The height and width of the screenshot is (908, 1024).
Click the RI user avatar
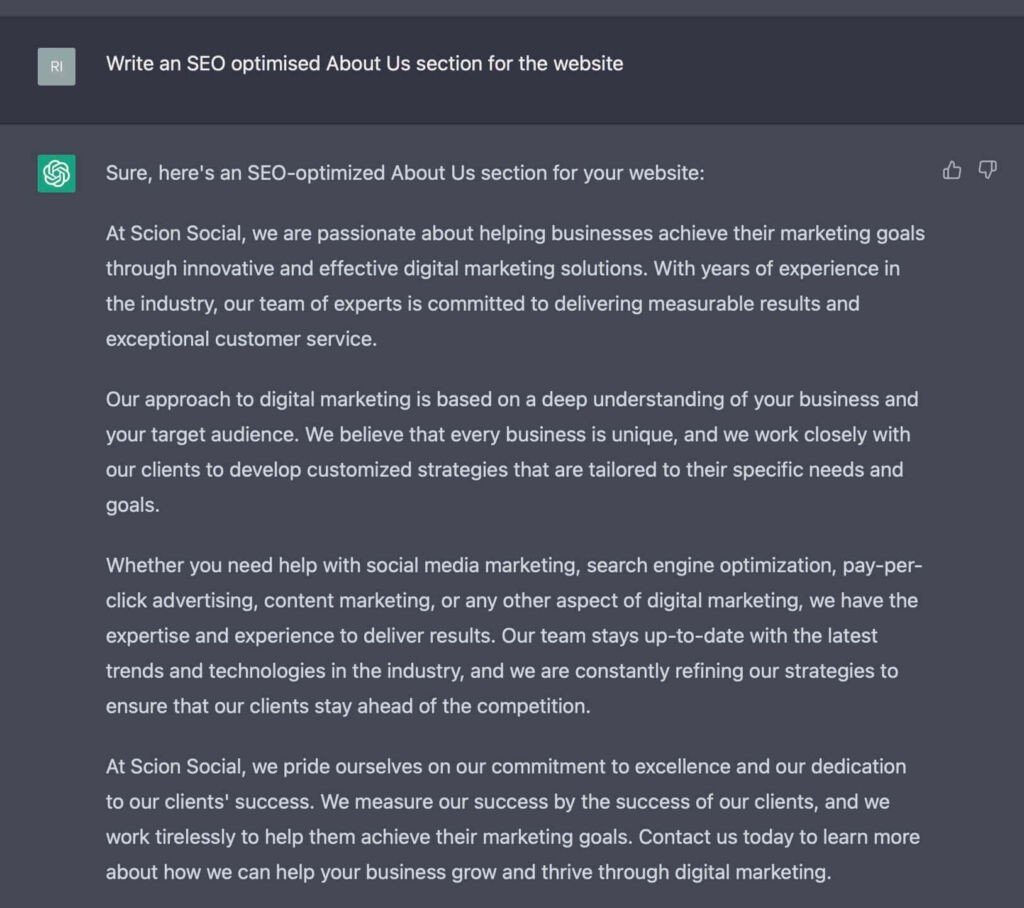(56, 67)
